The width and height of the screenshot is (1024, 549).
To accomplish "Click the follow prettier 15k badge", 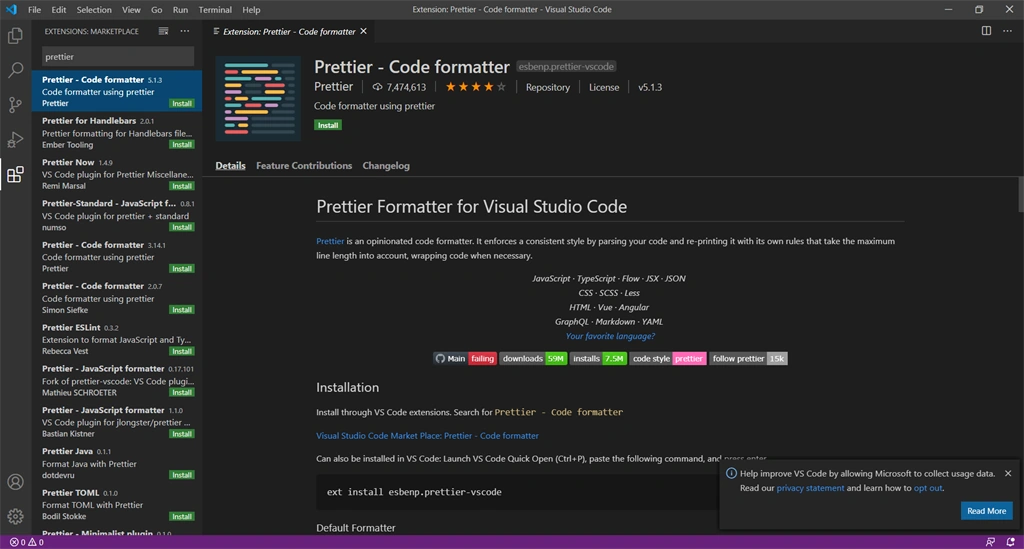I will 748,358.
